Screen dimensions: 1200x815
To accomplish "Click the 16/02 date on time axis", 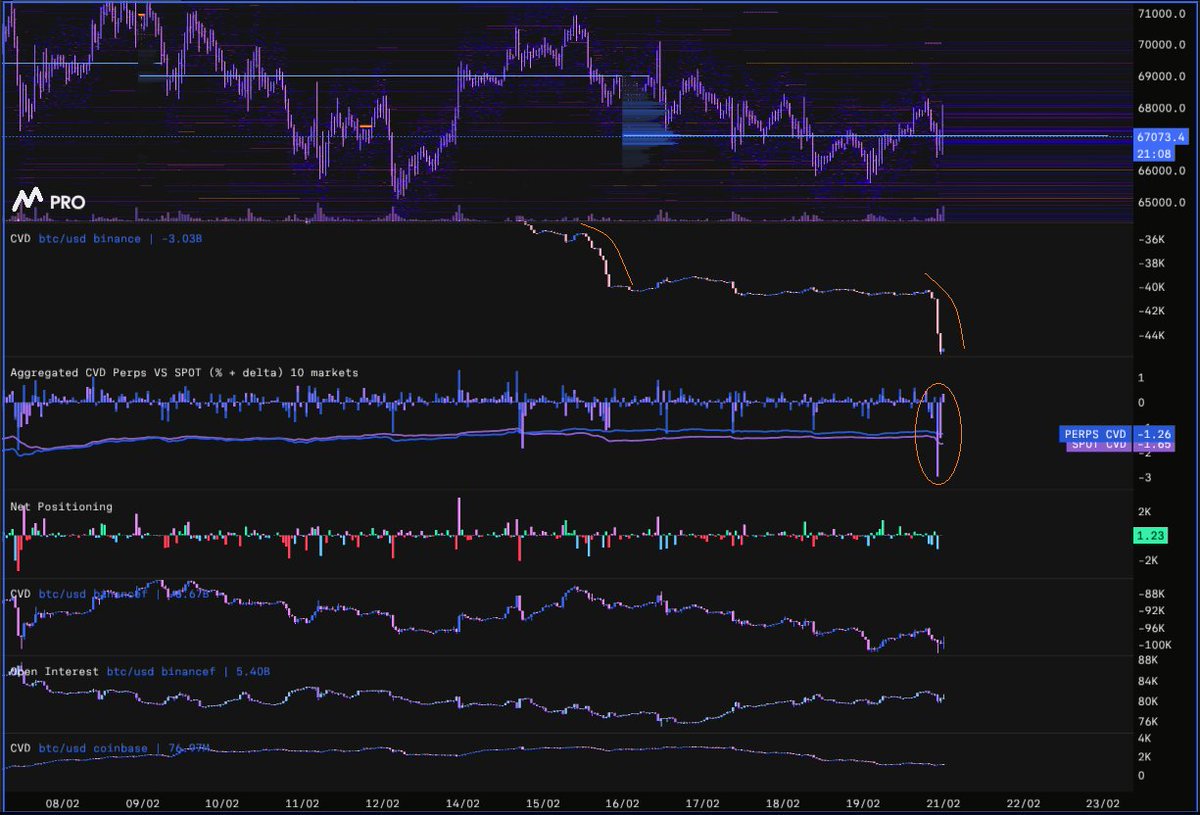I will (622, 804).
